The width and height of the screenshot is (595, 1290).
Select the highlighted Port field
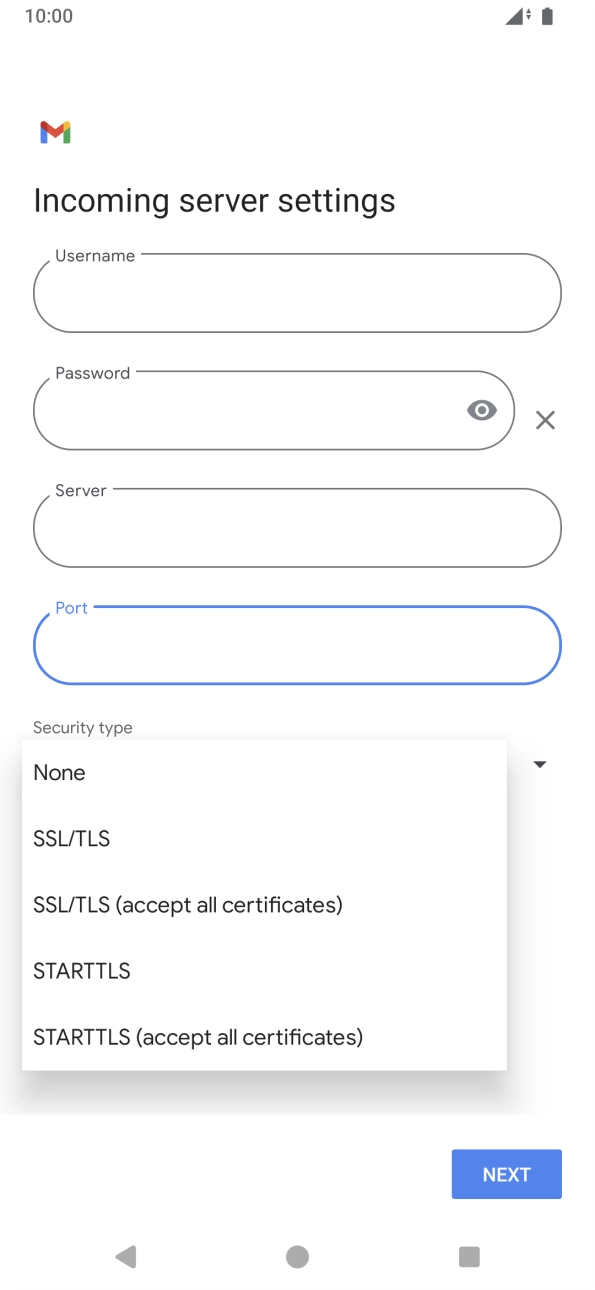pos(297,645)
